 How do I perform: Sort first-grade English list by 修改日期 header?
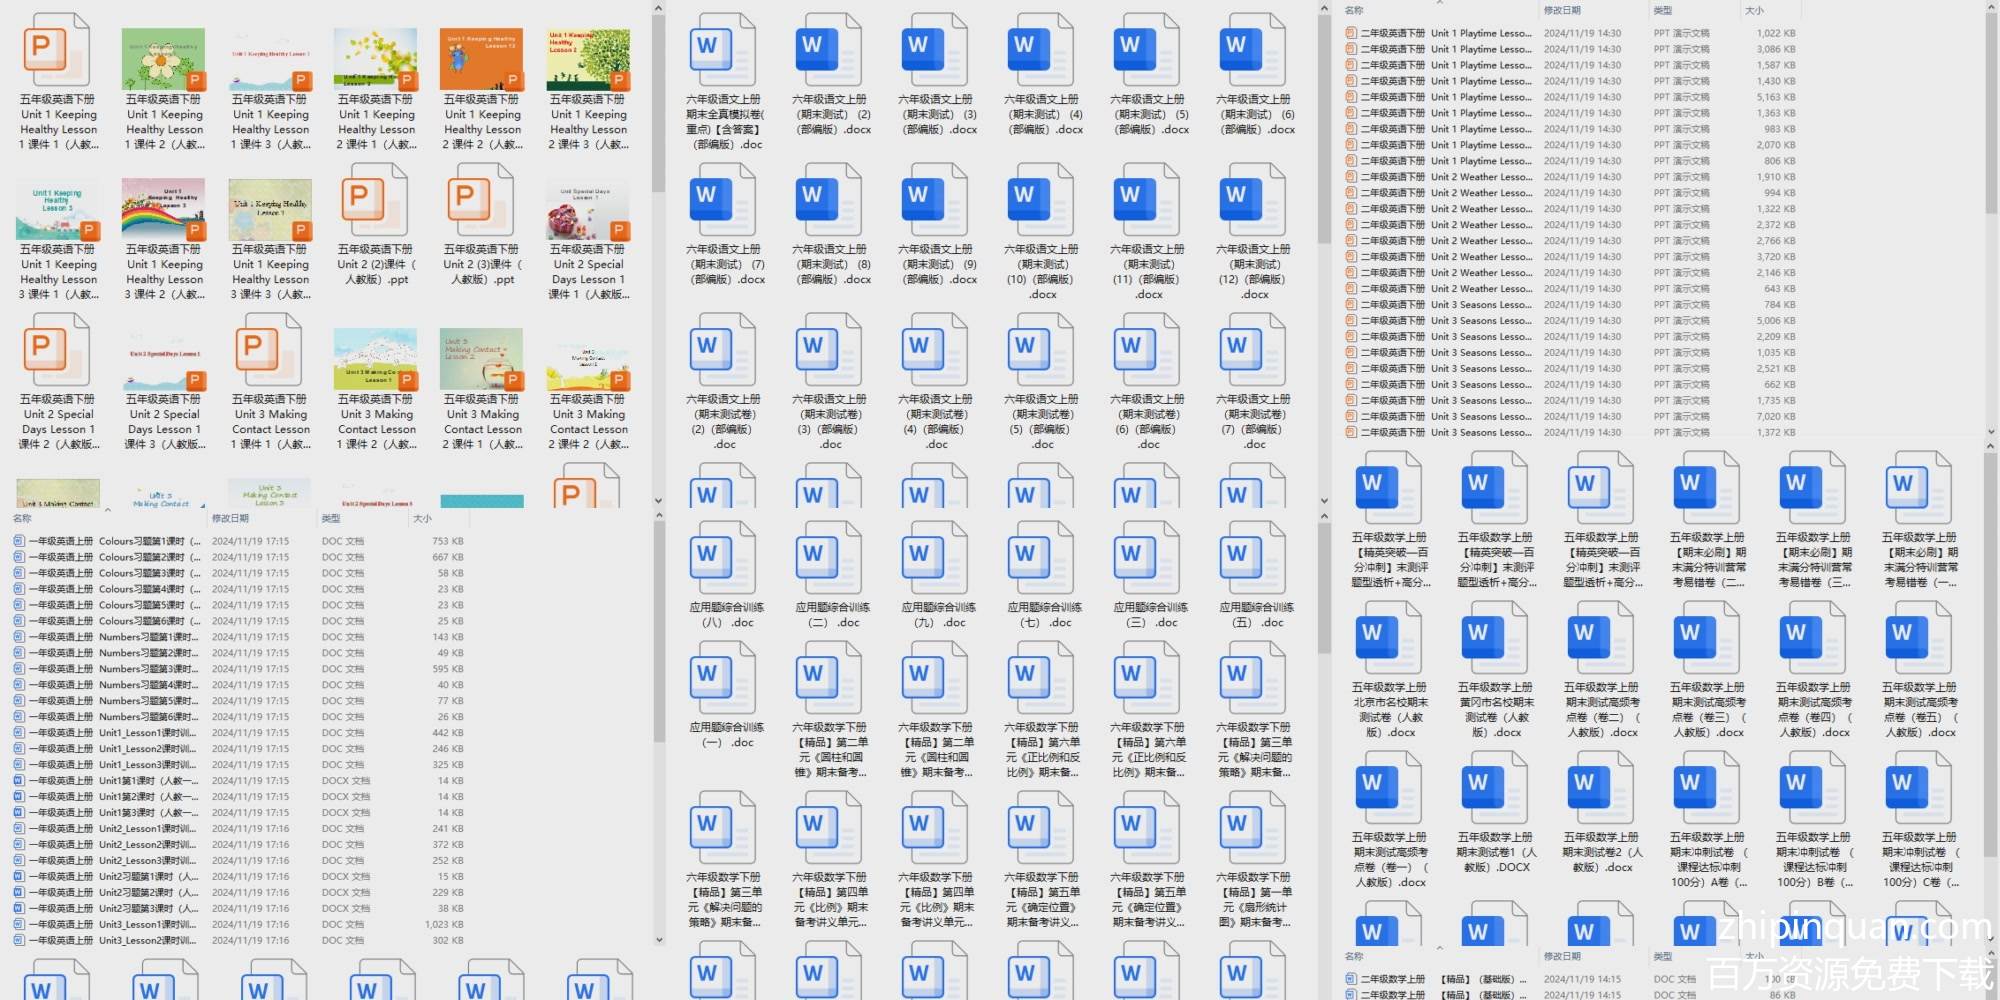[x=230, y=518]
